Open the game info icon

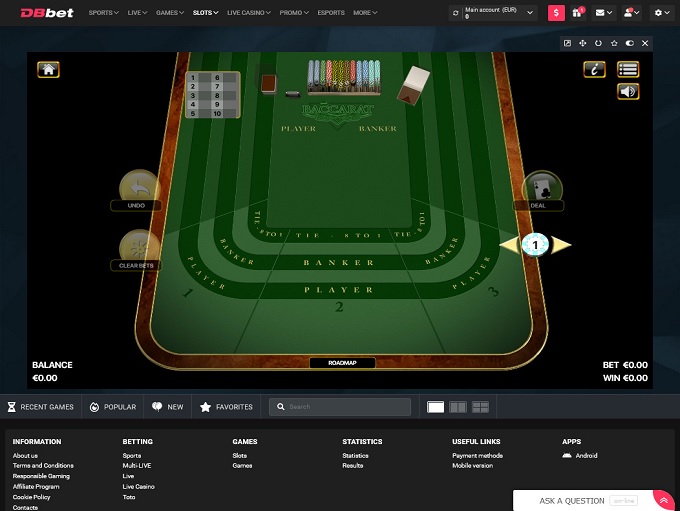point(595,69)
